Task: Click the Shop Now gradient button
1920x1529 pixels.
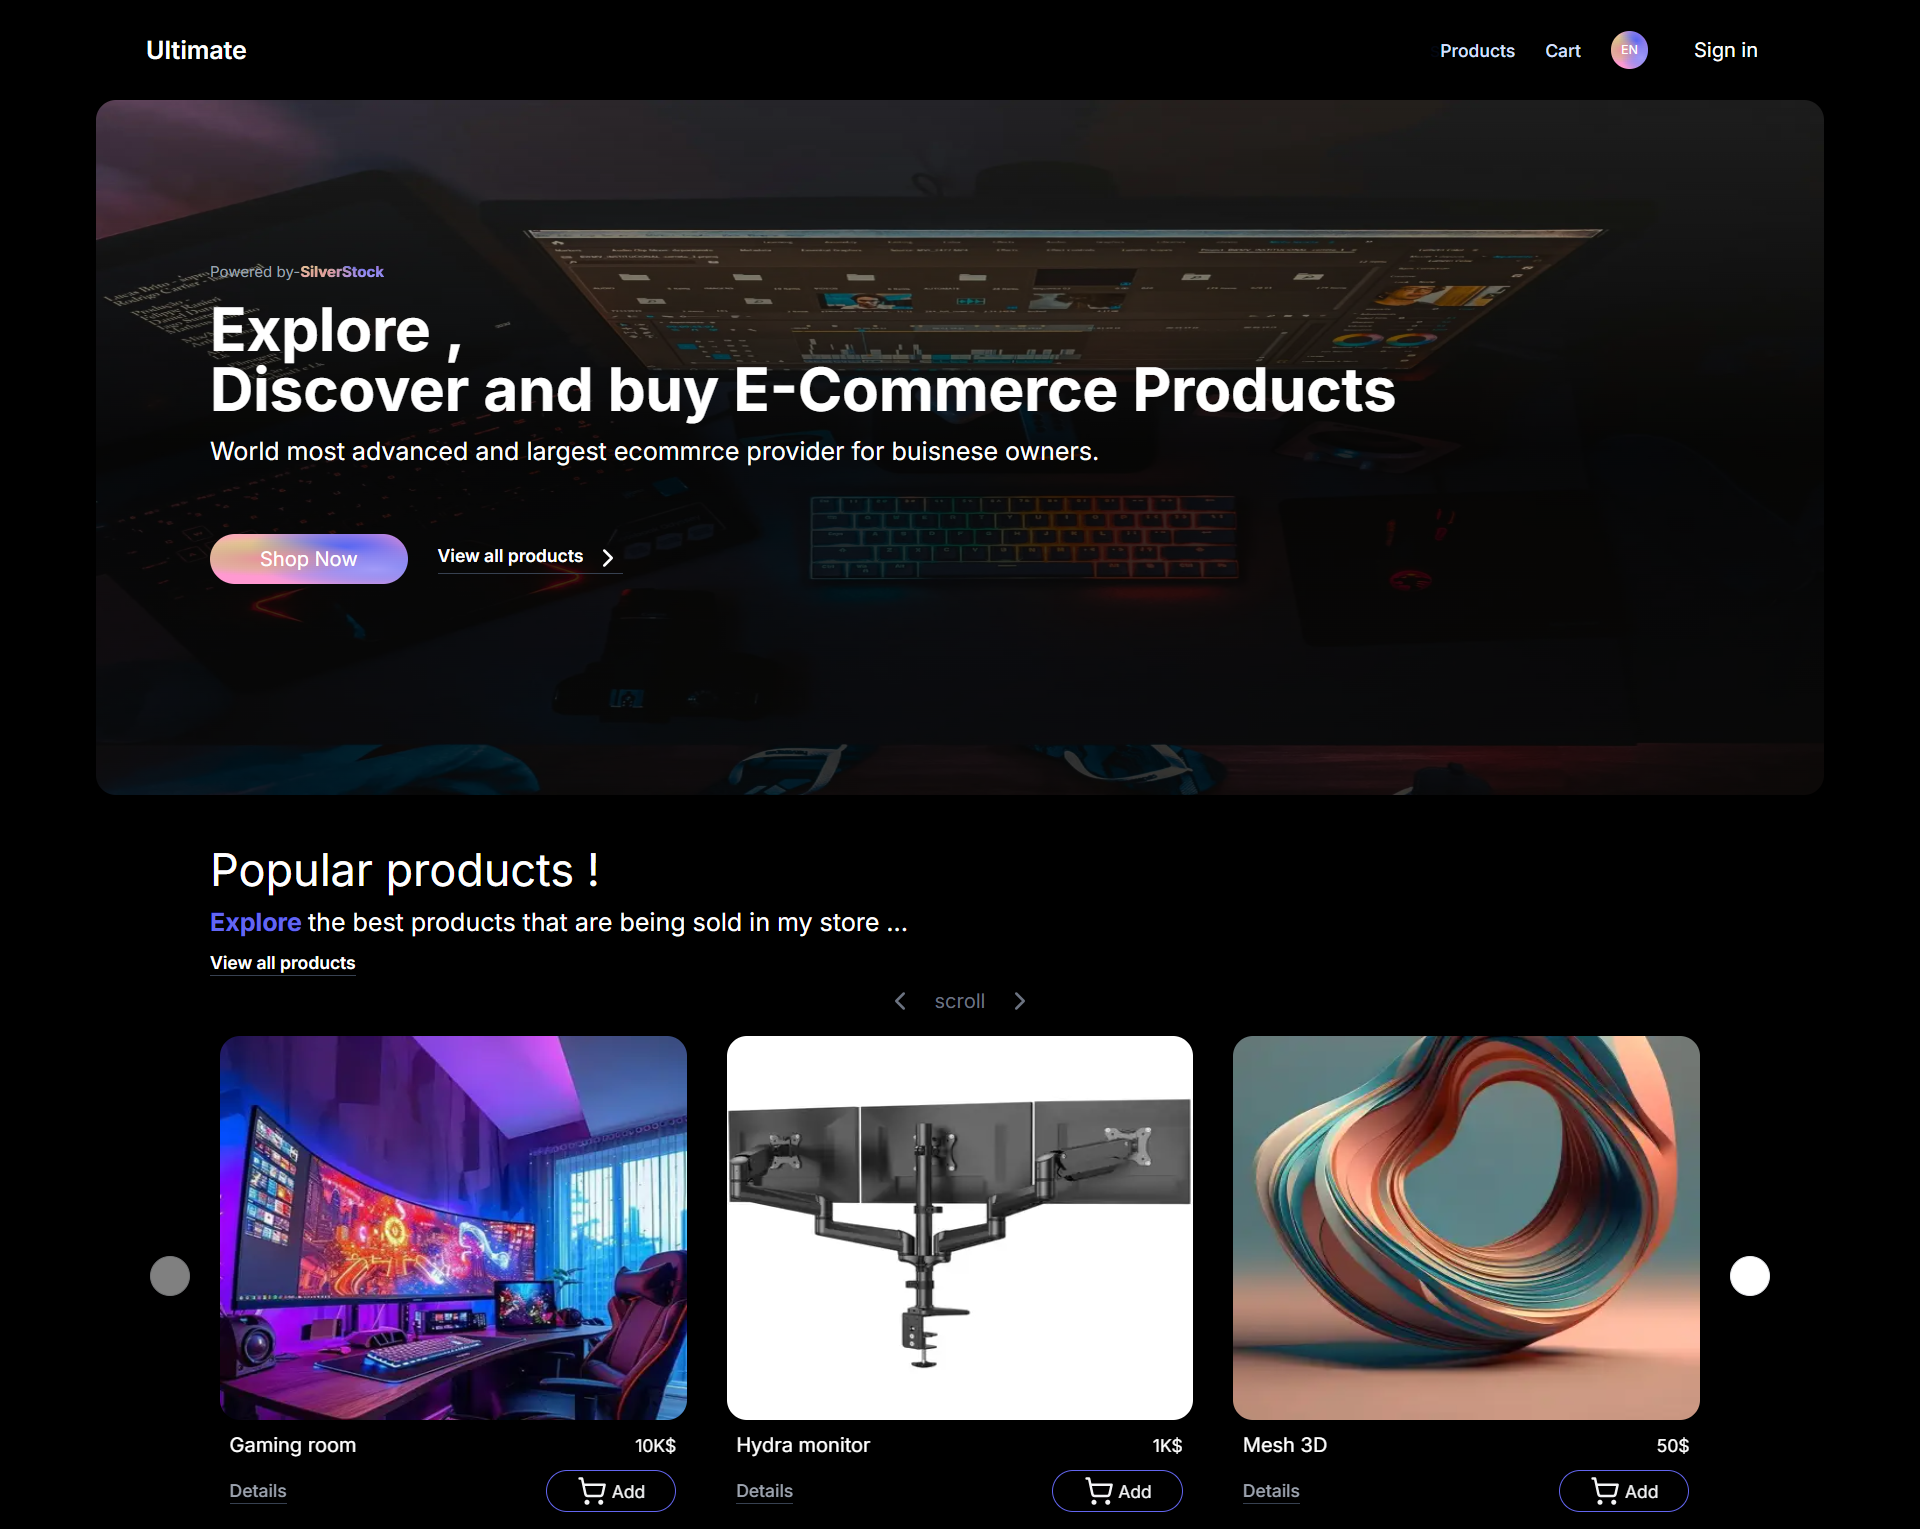Action: click(x=309, y=559)
